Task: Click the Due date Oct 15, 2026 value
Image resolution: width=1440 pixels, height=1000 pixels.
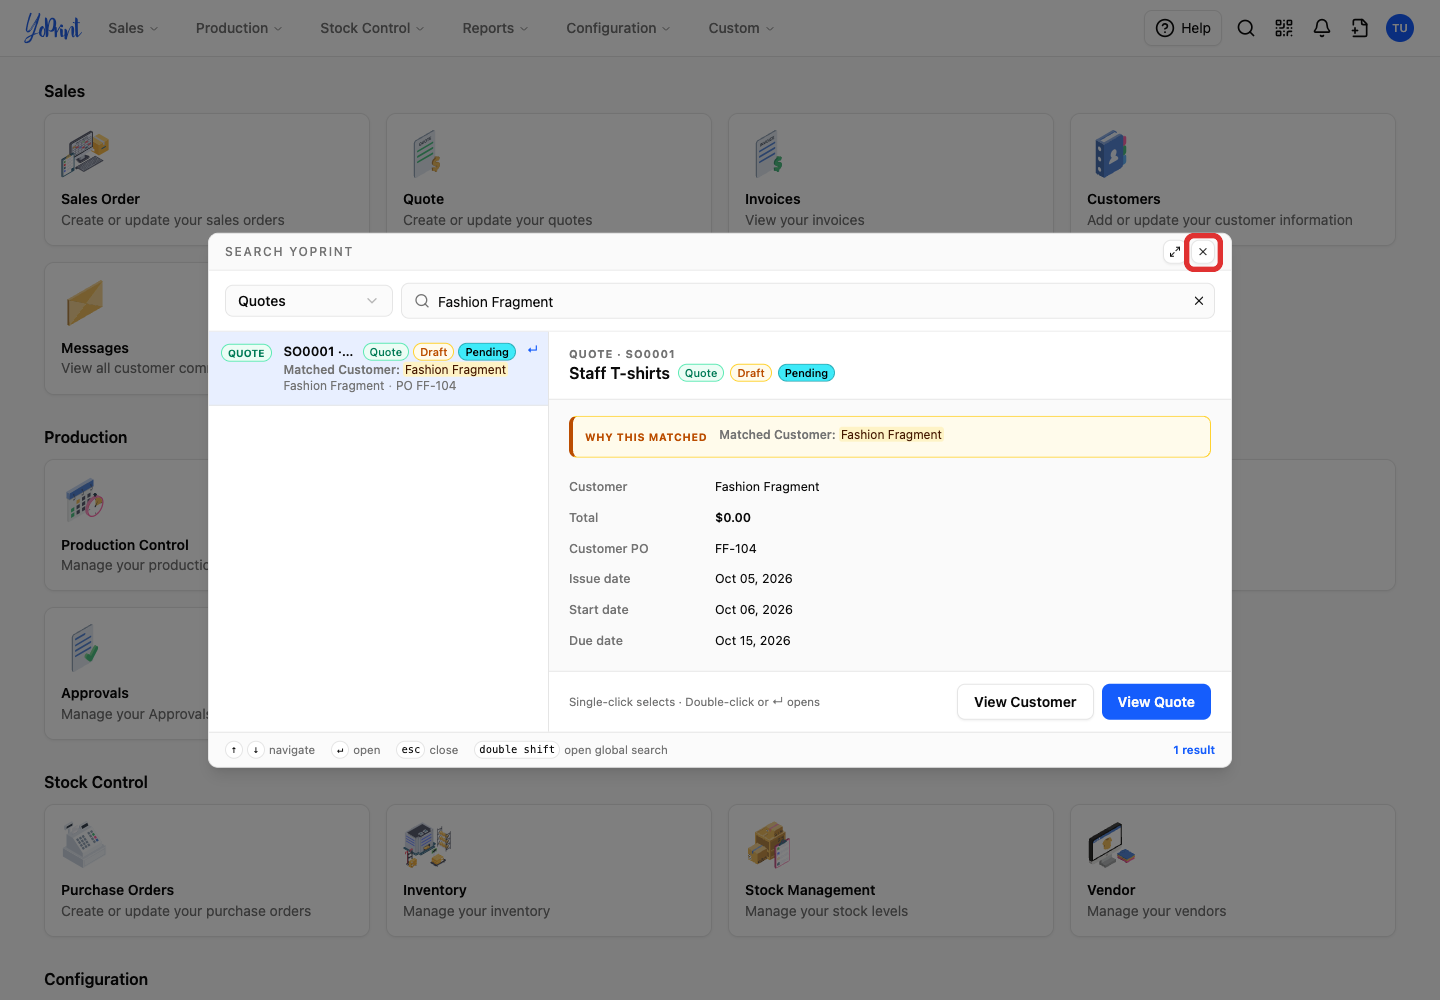Action: 753,641
